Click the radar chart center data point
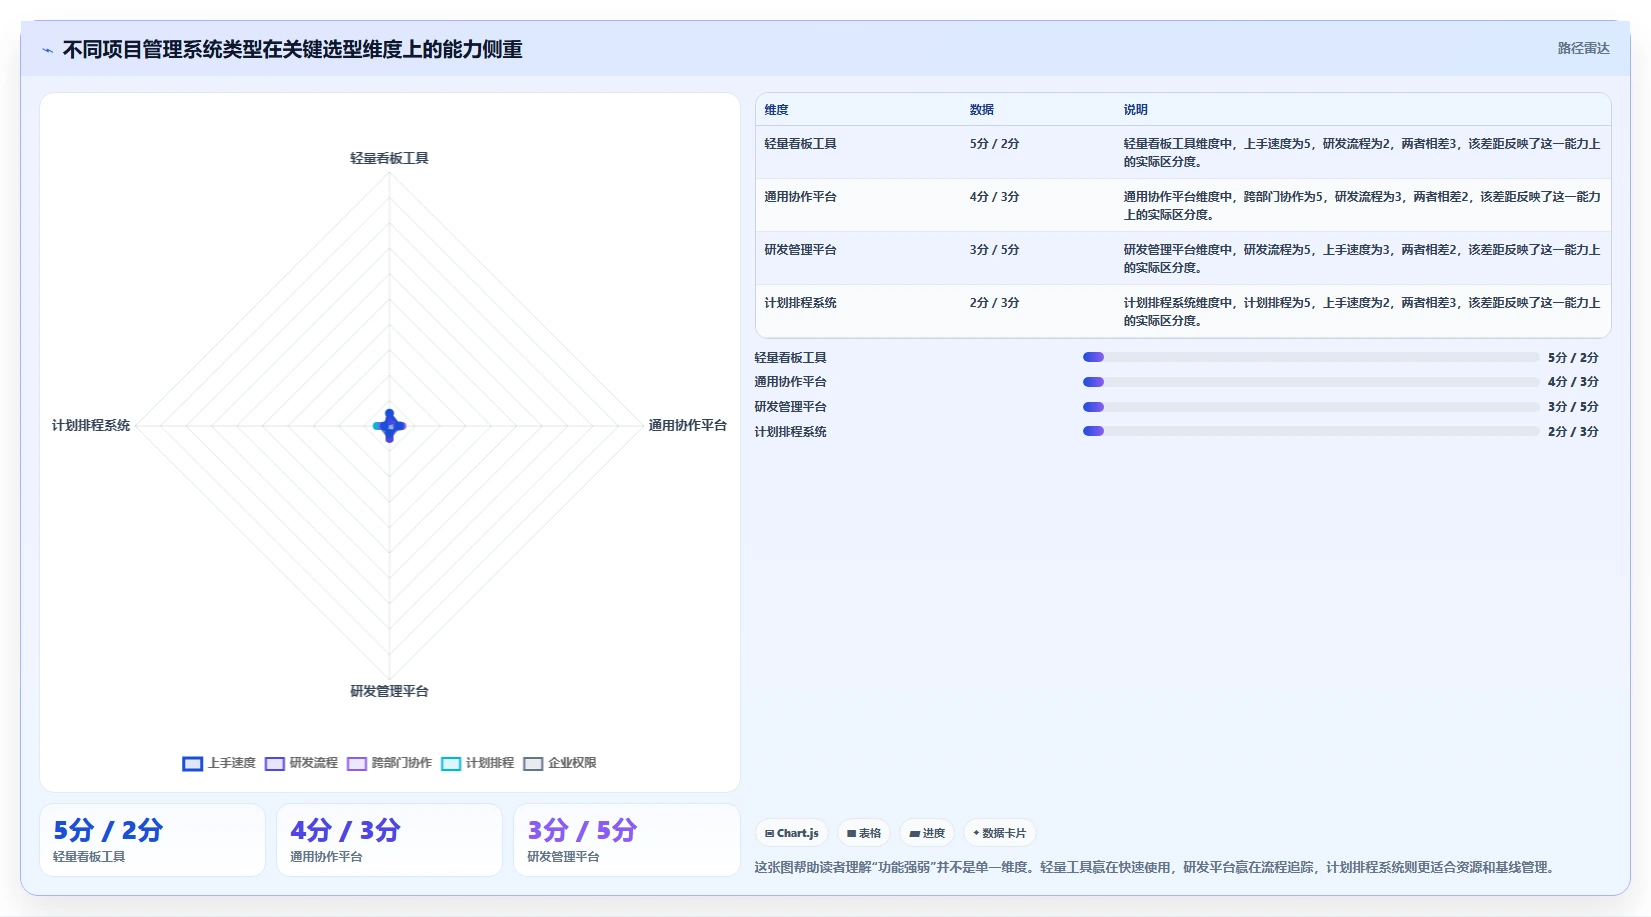 coord(390,426)
